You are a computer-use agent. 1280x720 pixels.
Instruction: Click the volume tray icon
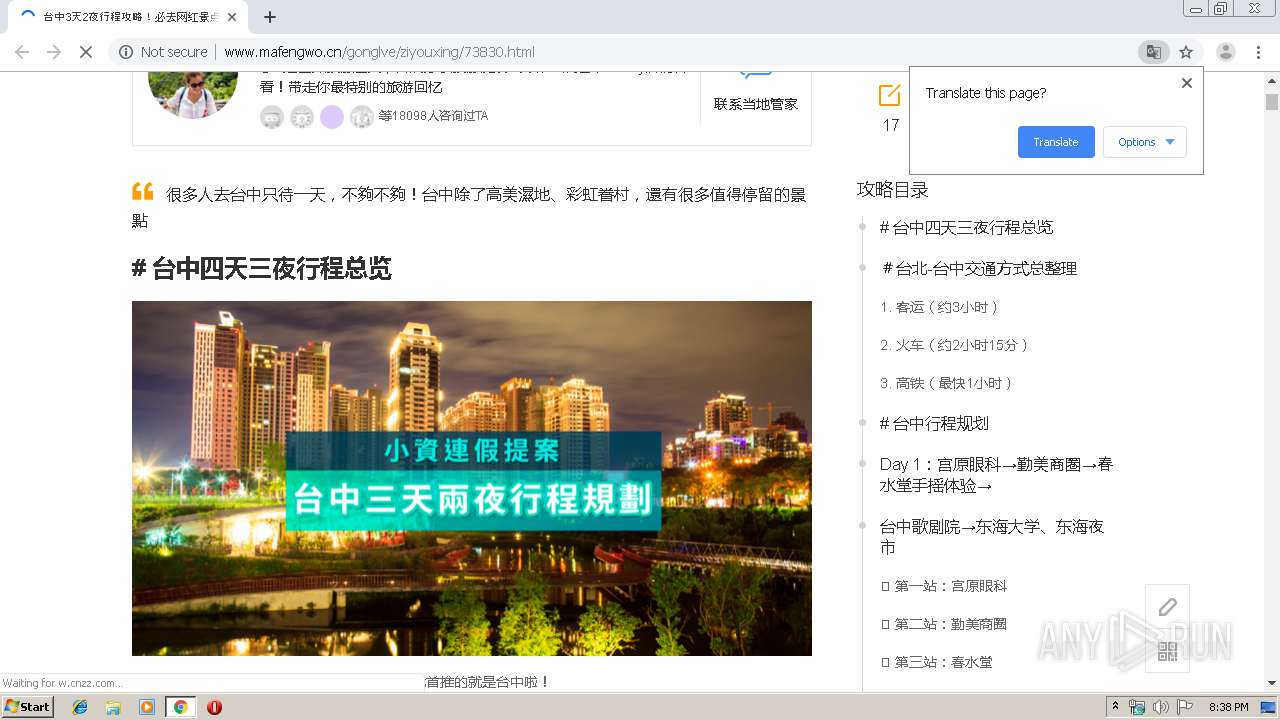pos(1160,707)
